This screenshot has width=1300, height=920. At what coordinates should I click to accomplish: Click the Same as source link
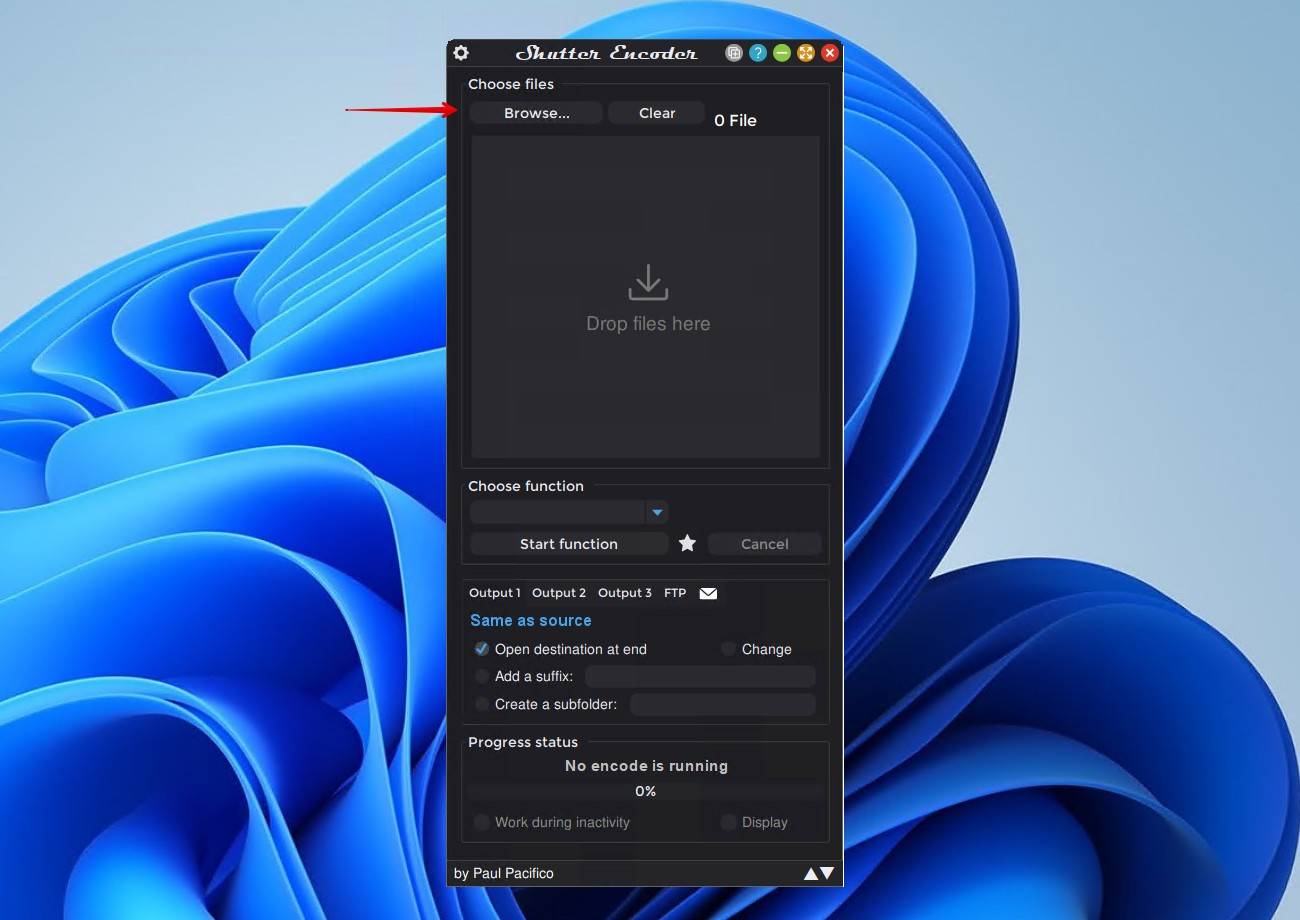coord(531,620)
